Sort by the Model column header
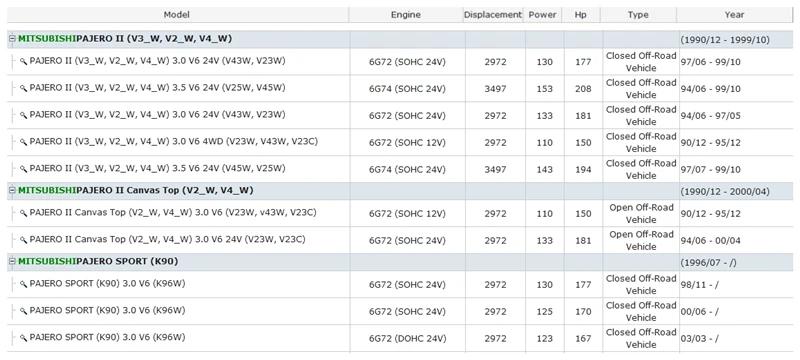 coord(178,15)
